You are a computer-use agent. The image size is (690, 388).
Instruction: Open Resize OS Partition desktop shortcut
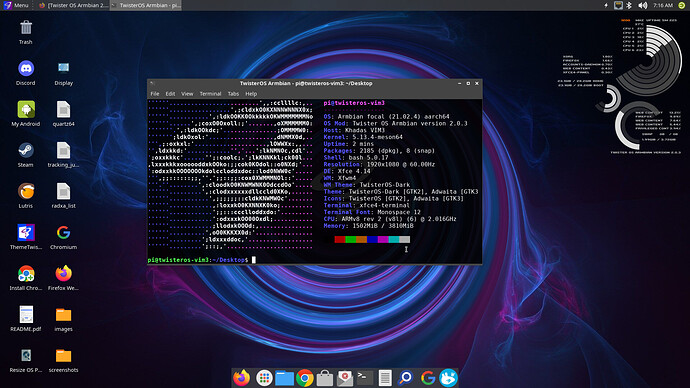[26, 355]
